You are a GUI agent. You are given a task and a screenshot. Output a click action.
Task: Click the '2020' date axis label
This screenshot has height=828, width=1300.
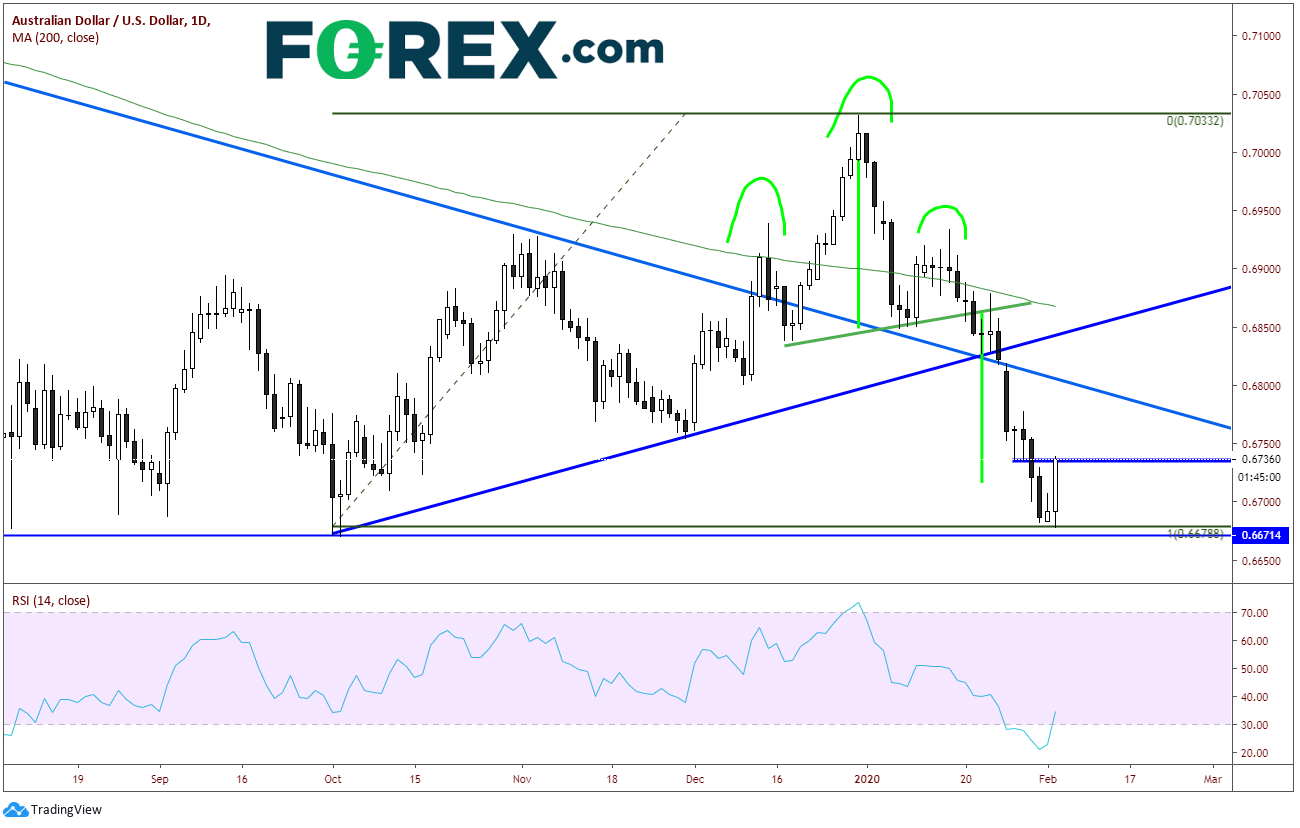(x=867, y=777)
